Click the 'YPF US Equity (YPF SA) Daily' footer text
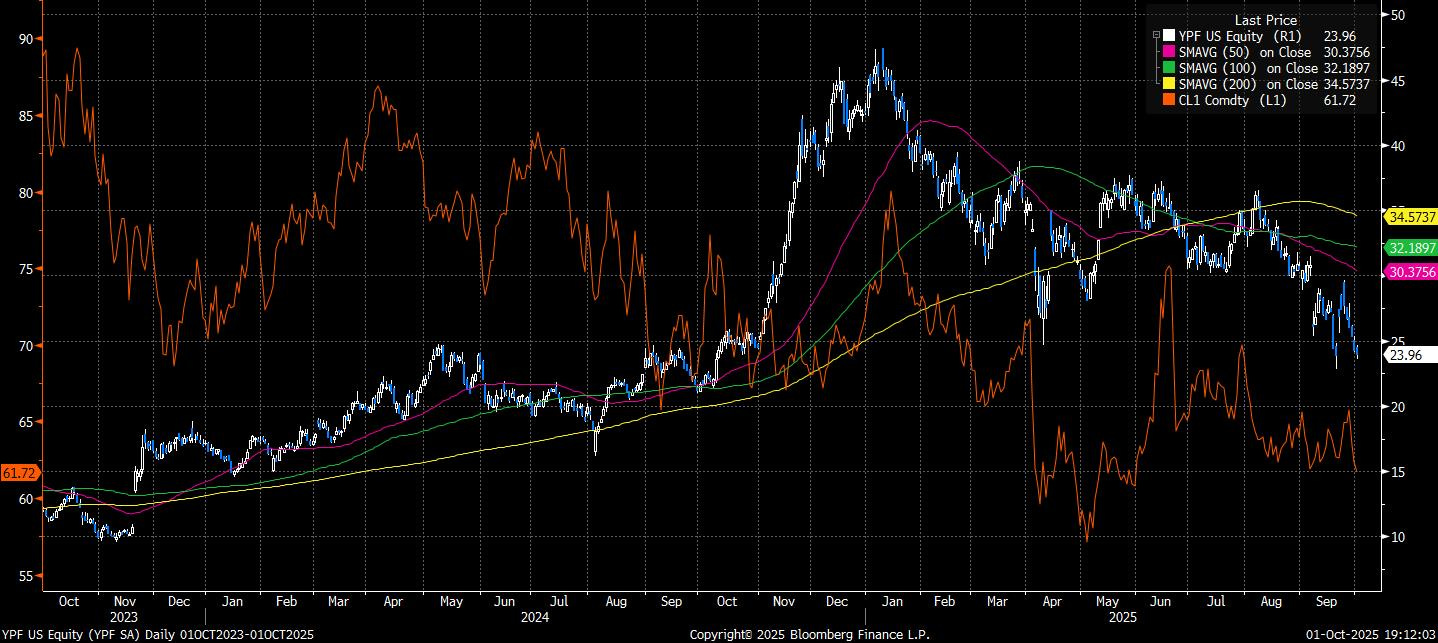This screenshot has width=1438, height=643. [89, 635]
